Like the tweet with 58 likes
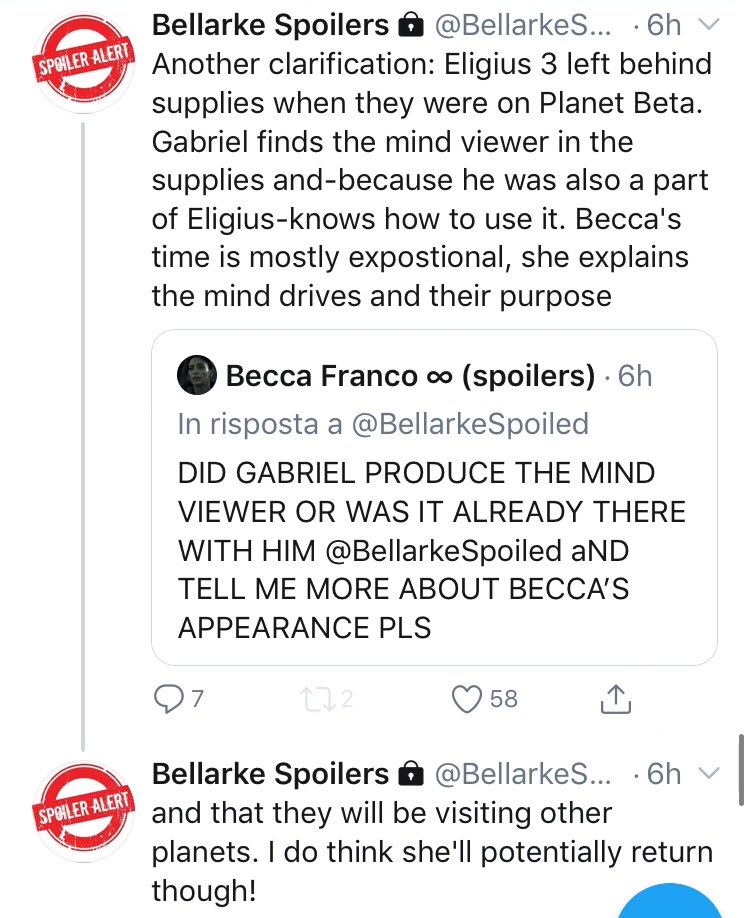 tap(468, 699)
